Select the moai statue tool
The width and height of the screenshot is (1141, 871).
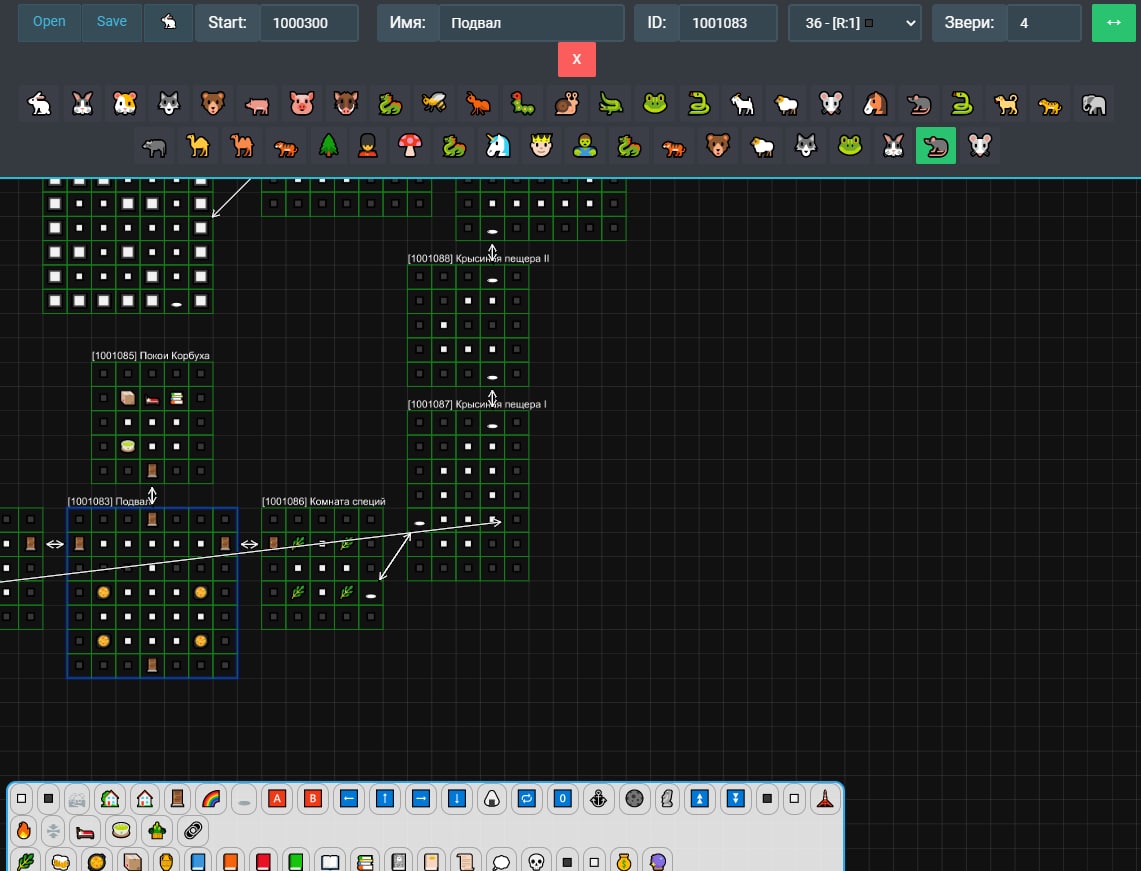(667, 799)
